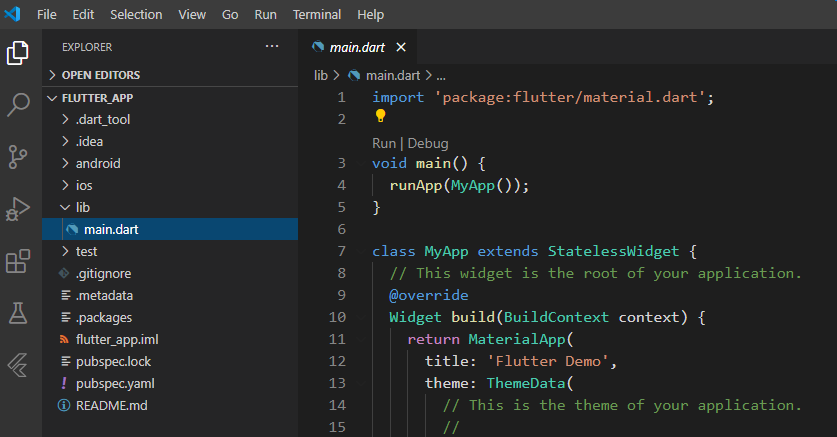Close the main.dart editor tab
The image size is (837, 437).
401,47
